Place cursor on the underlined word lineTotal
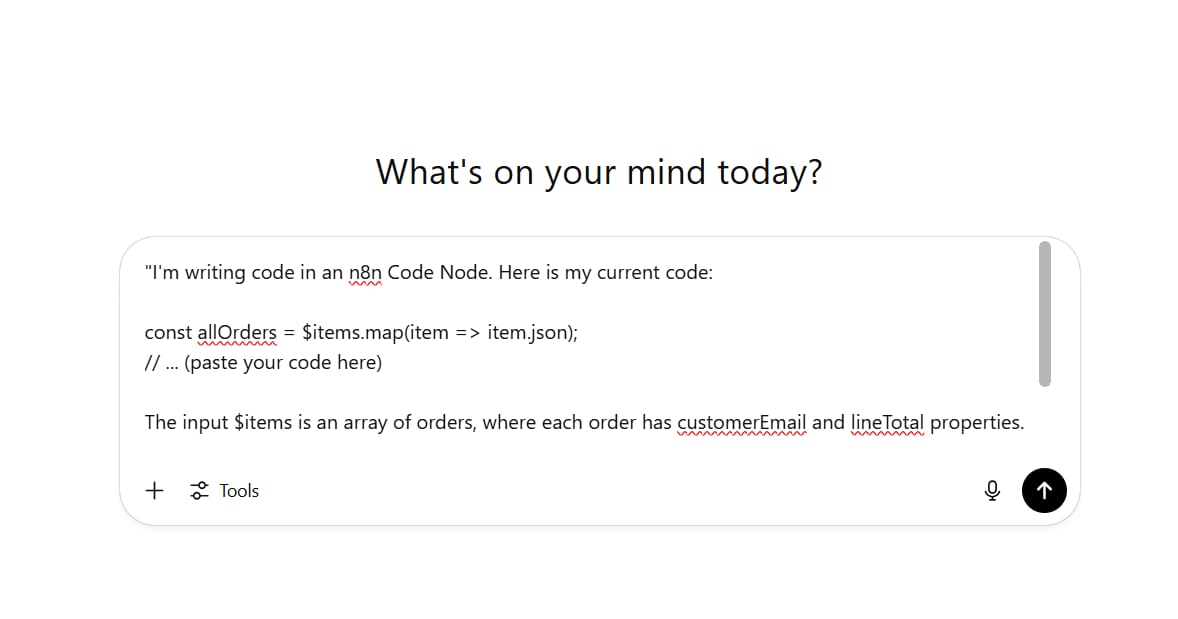This screenshot has width=1178, height=619. coord(887,422)
